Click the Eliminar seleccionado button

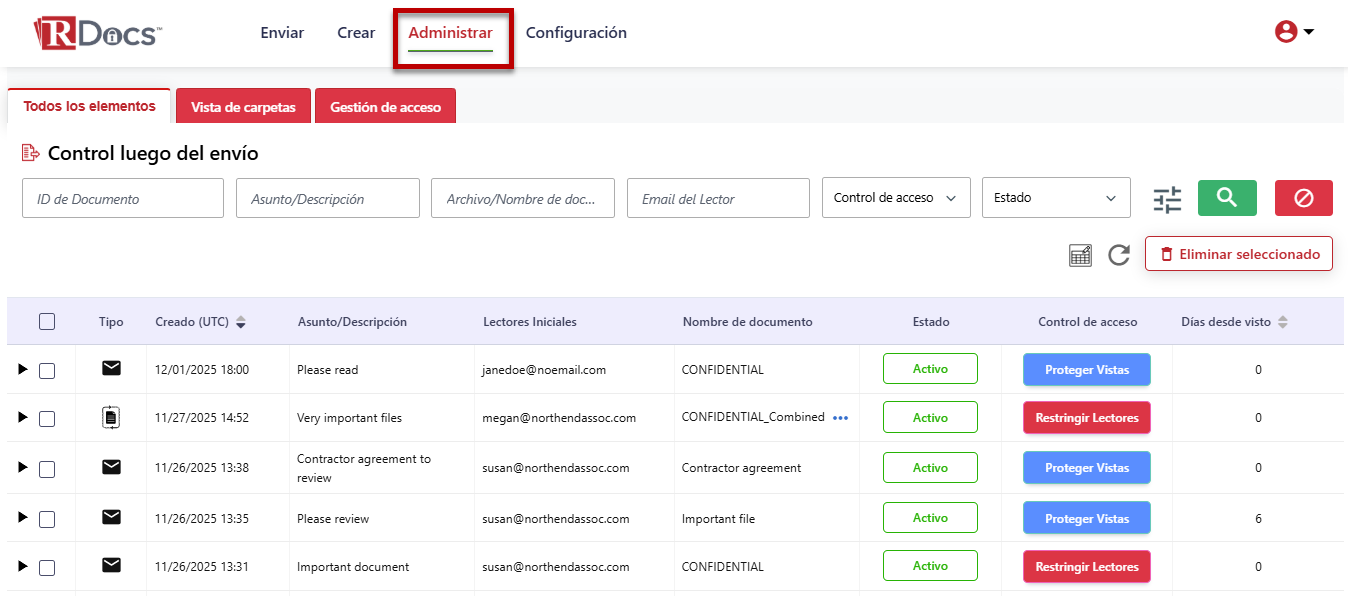[1238, 254]
